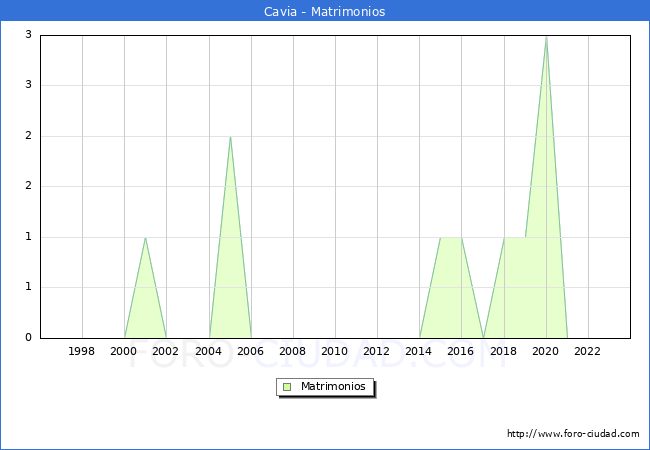Image resolution: width=650 pixels, height=450 pixels.
Task: Select the 2014 x-axis label
Action: point(418,351)
